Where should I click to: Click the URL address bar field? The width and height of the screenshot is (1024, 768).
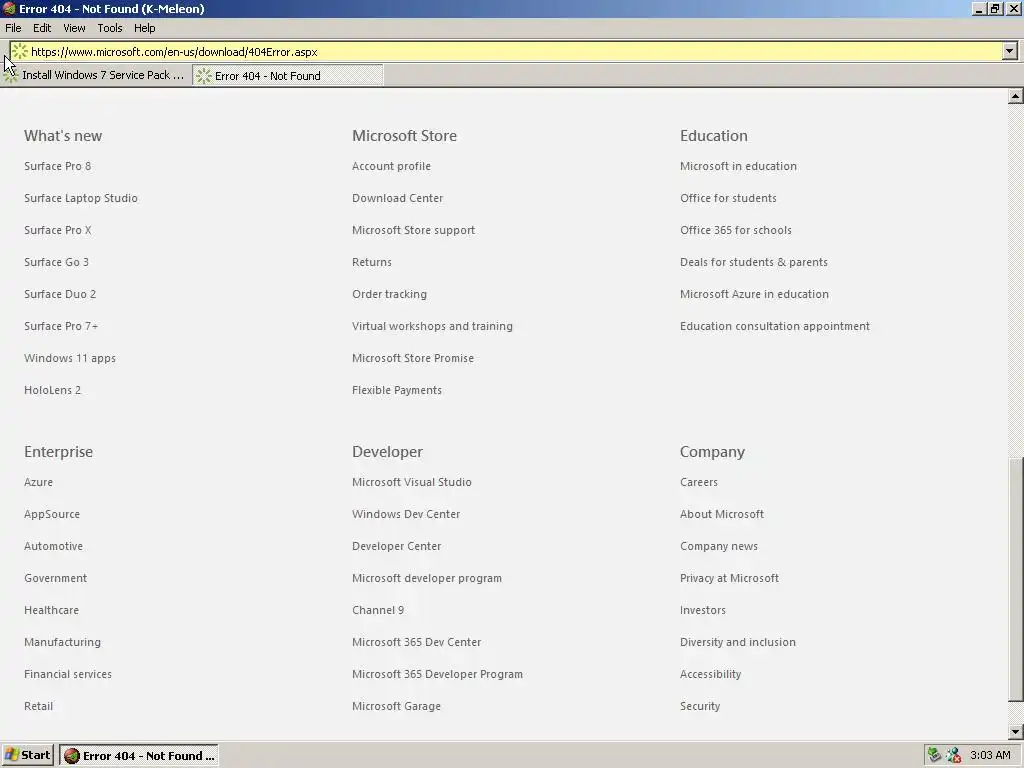[515, 52]
